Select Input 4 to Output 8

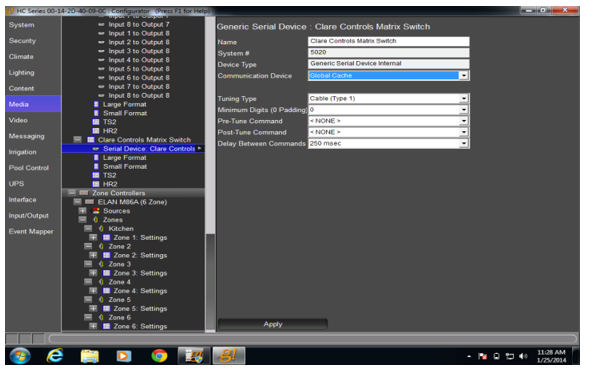[x=139, y=60]
